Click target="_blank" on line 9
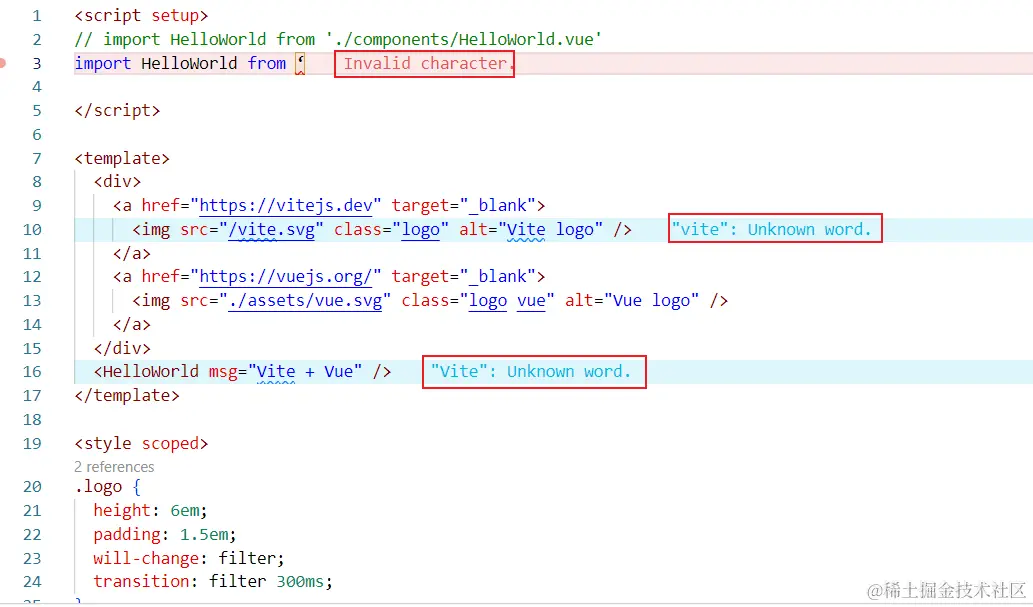The width and height of the screenshot is (1033, 607). click(464, 206)
